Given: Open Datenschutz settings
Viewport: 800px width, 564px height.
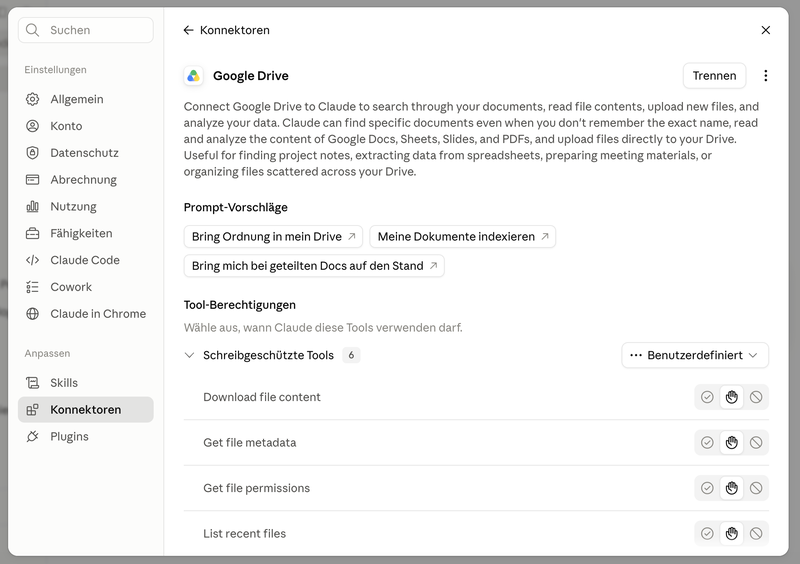Looking at the screenshot, I should click(86, 153).
